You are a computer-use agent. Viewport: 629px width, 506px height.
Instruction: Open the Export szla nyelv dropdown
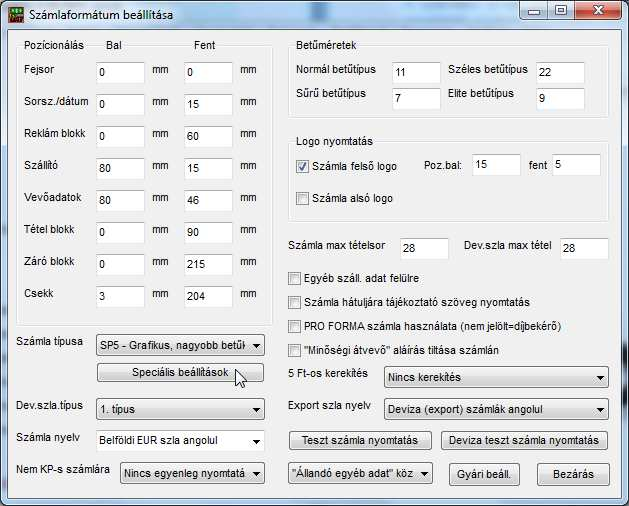coord(496,409)
